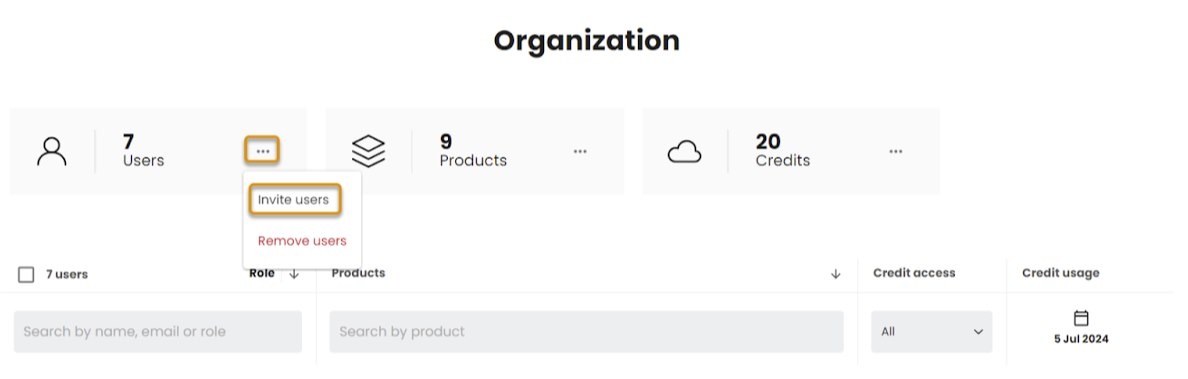Screen dimensions: 1188x379
Task: Click the 9 Products count
Action: (x=473, y=151)
